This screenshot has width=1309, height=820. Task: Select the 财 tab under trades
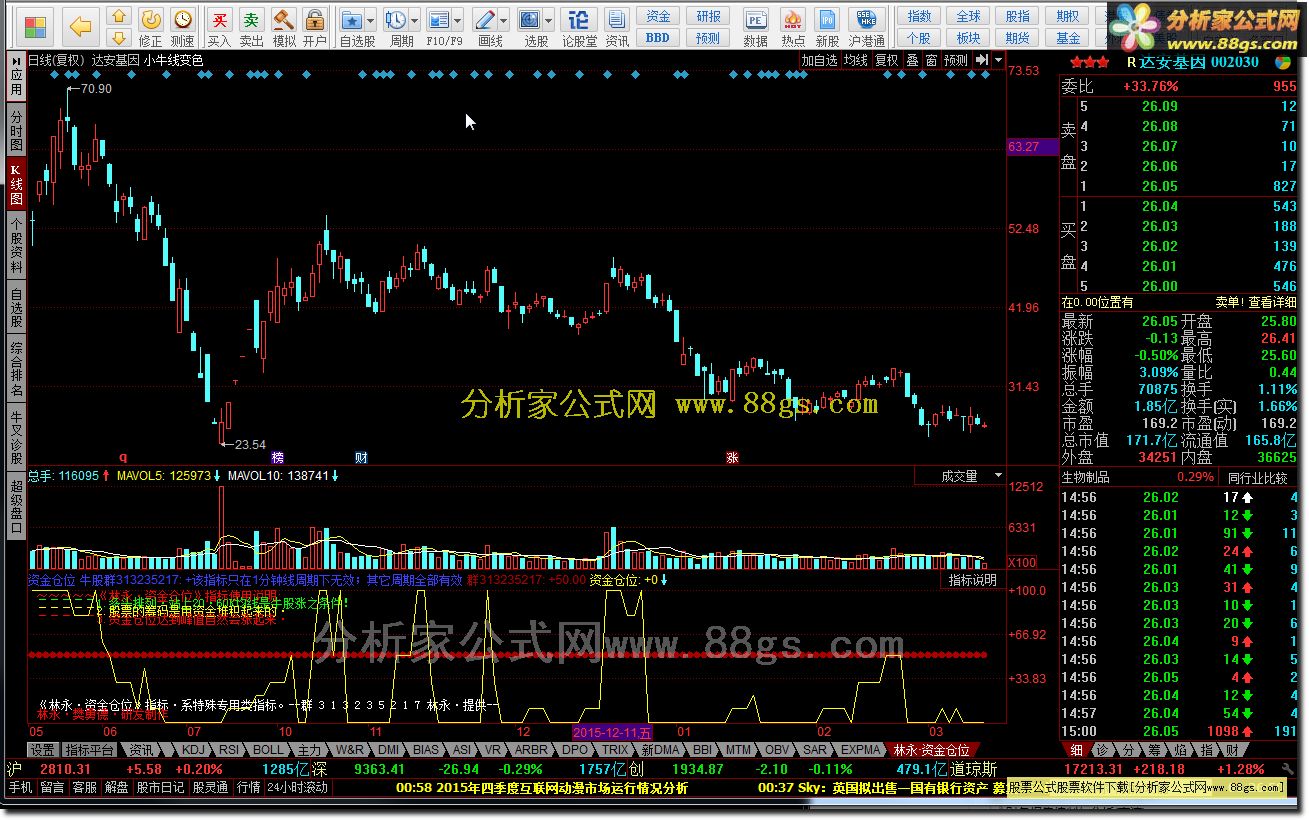pos(1232,750)
